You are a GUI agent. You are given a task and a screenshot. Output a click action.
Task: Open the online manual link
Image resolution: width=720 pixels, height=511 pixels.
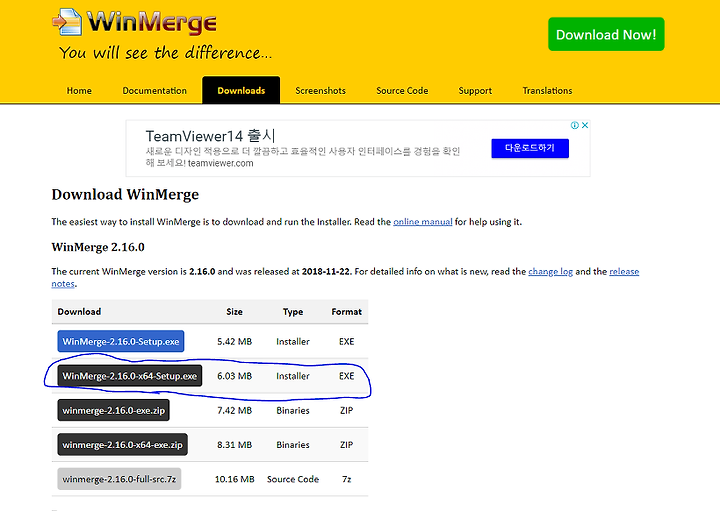(422, 222)
